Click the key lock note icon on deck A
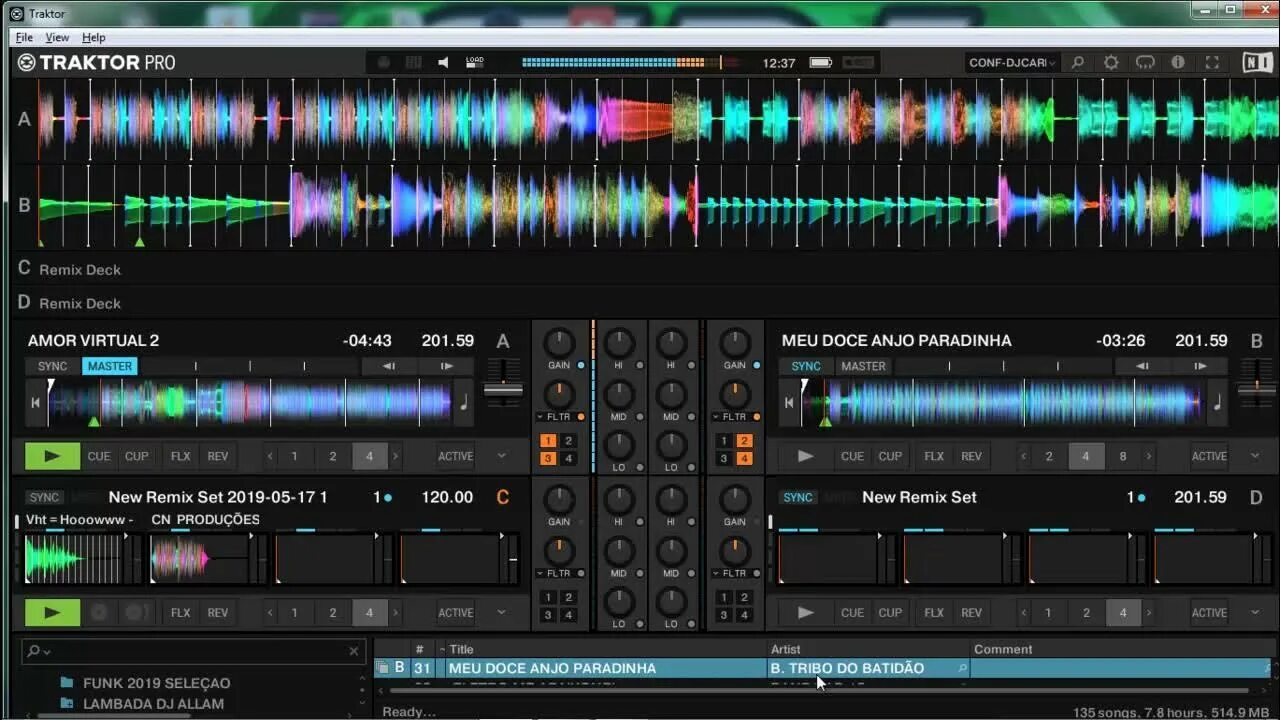Screen dimensions: 1280x720 pyautogui.click(x=463, y=402)
